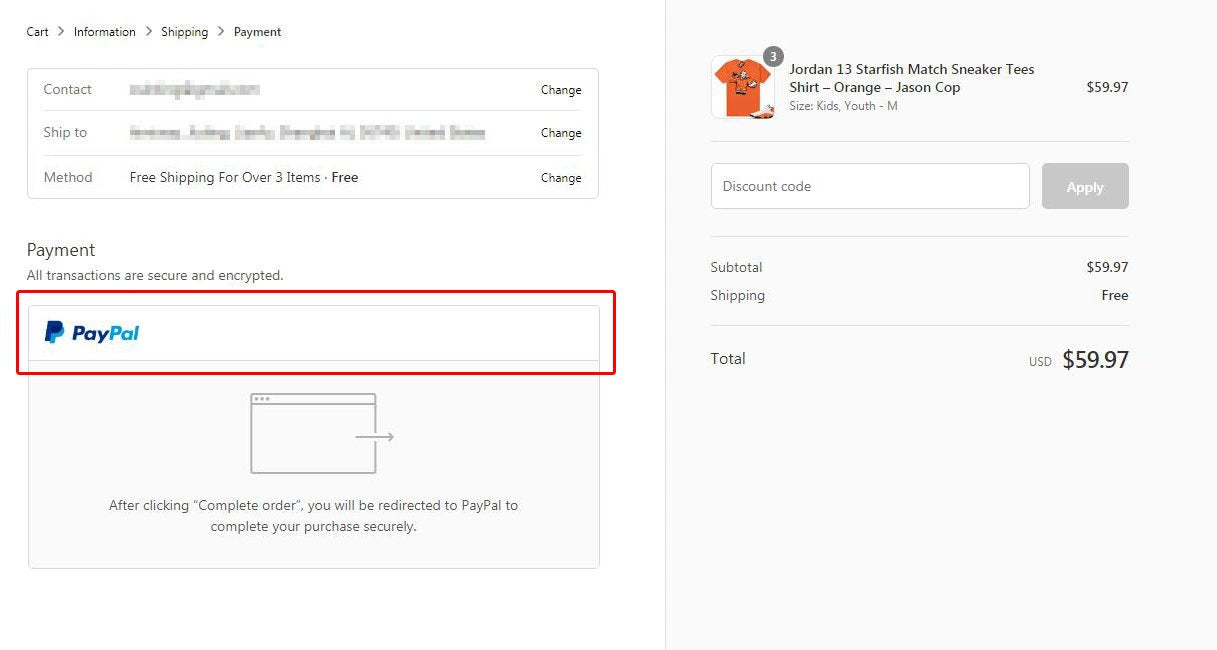Go back to the Cart breadcrumb
The width and height of the screenshot is (1217, 650).
[x=37, y=32]
